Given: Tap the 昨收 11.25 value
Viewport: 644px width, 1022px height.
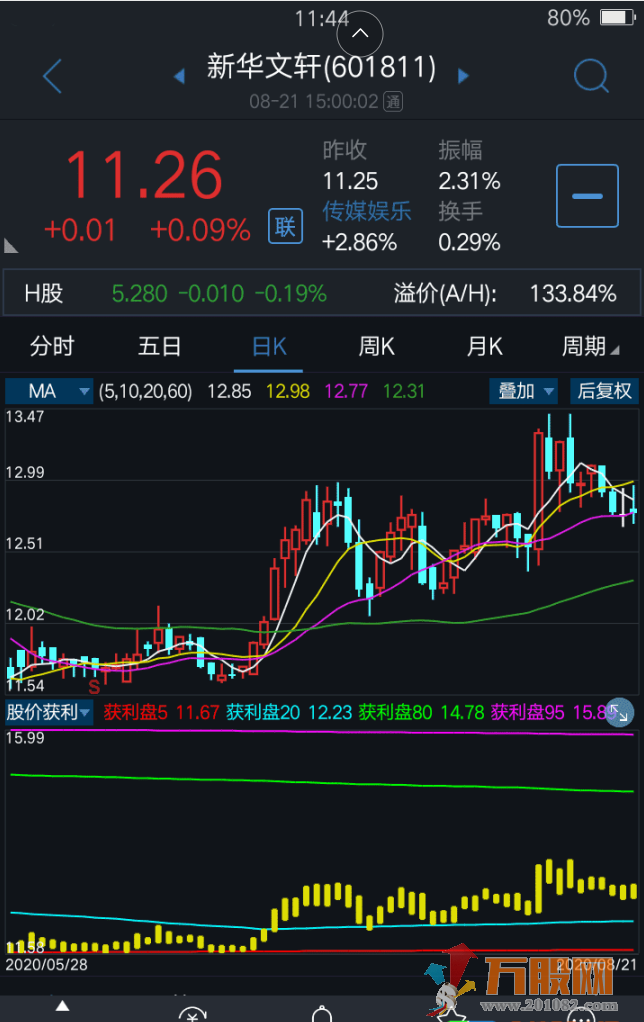Looking at the screenshot, I should coord(350,181).
